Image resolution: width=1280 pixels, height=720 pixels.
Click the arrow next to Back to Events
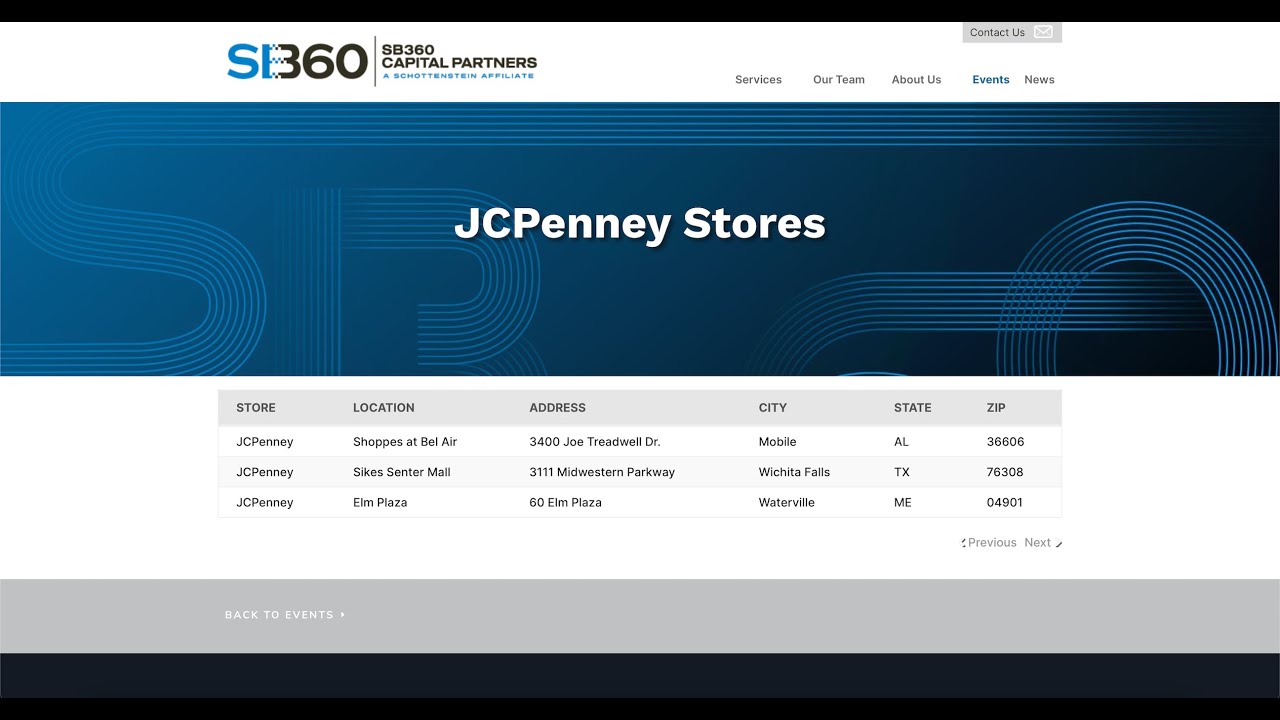[x=343, y=614]
